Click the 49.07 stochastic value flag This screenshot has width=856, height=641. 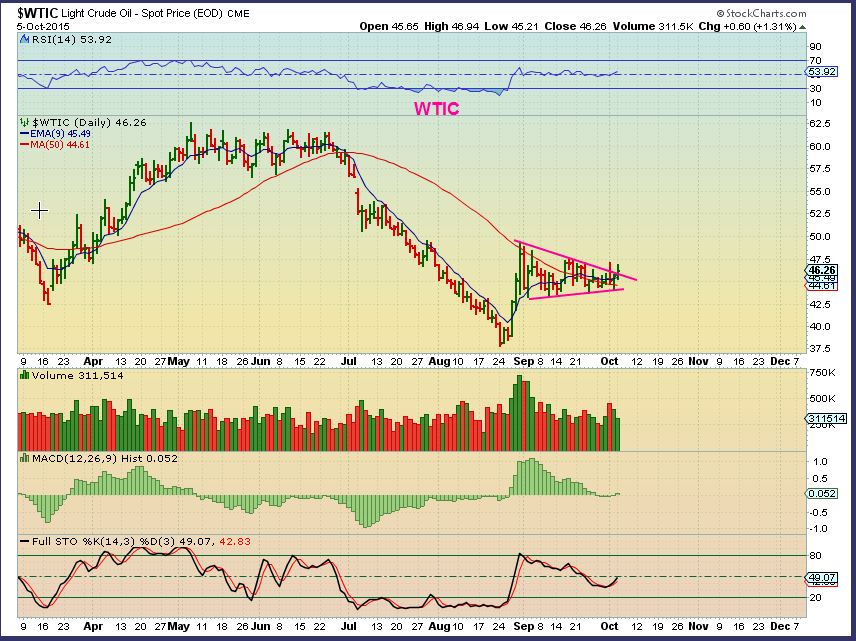[x=820, y=578]
